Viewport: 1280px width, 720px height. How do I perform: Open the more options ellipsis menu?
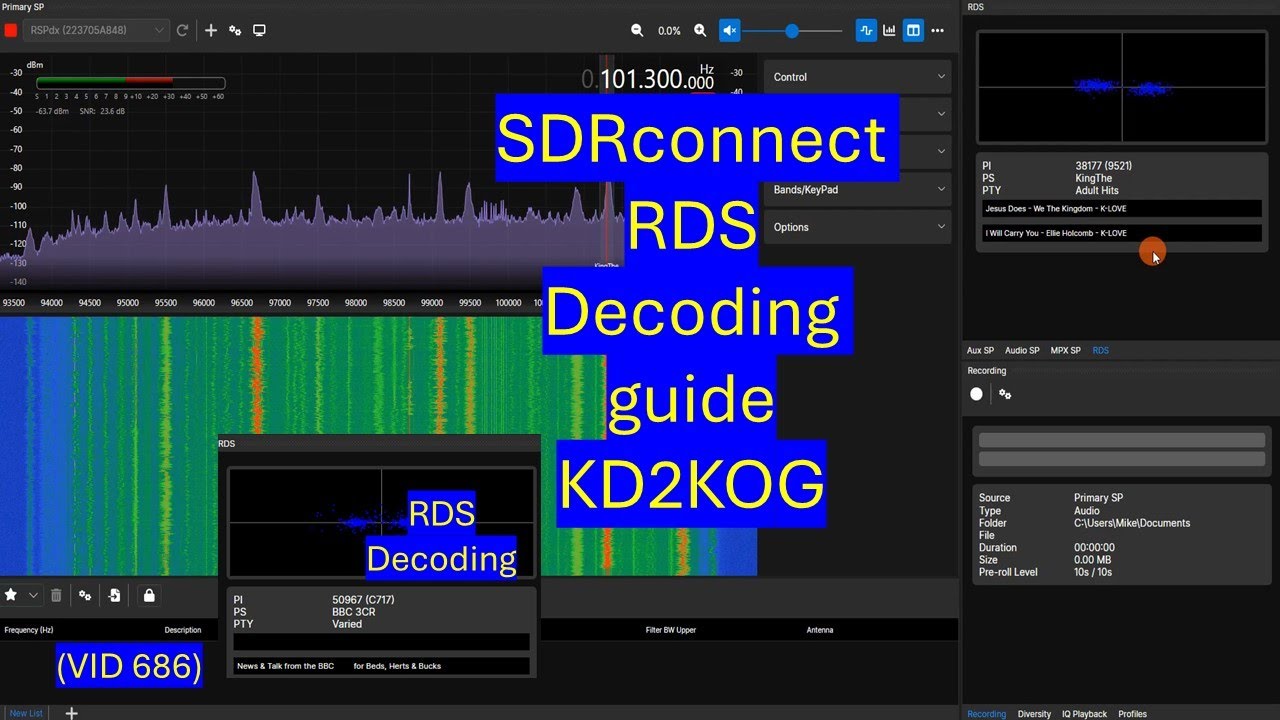click(x=937, y=31)
